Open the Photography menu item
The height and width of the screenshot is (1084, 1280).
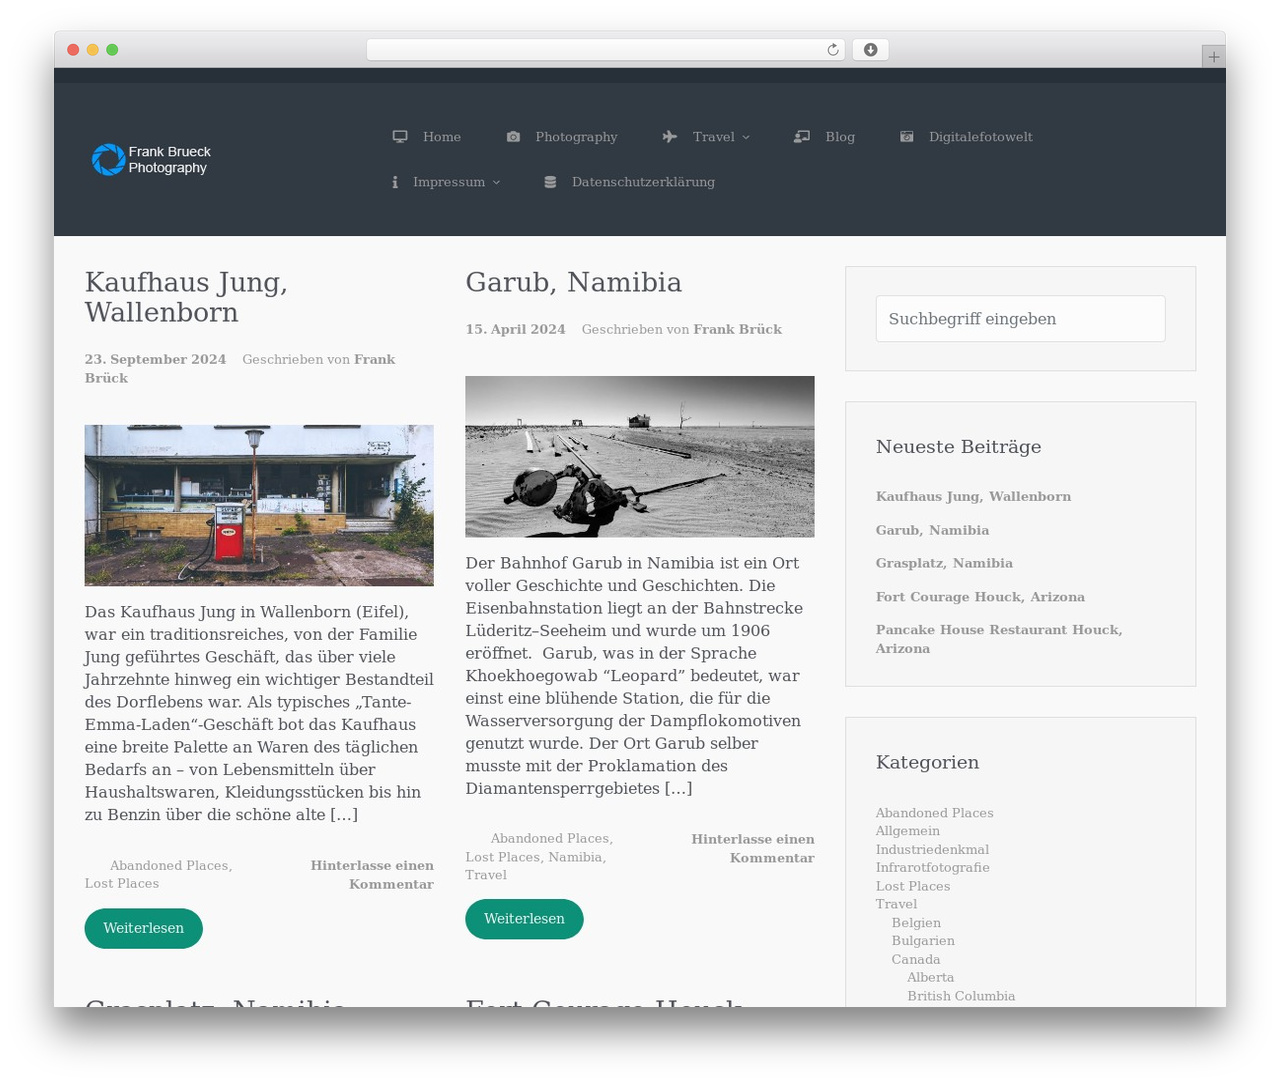(576, 137)
